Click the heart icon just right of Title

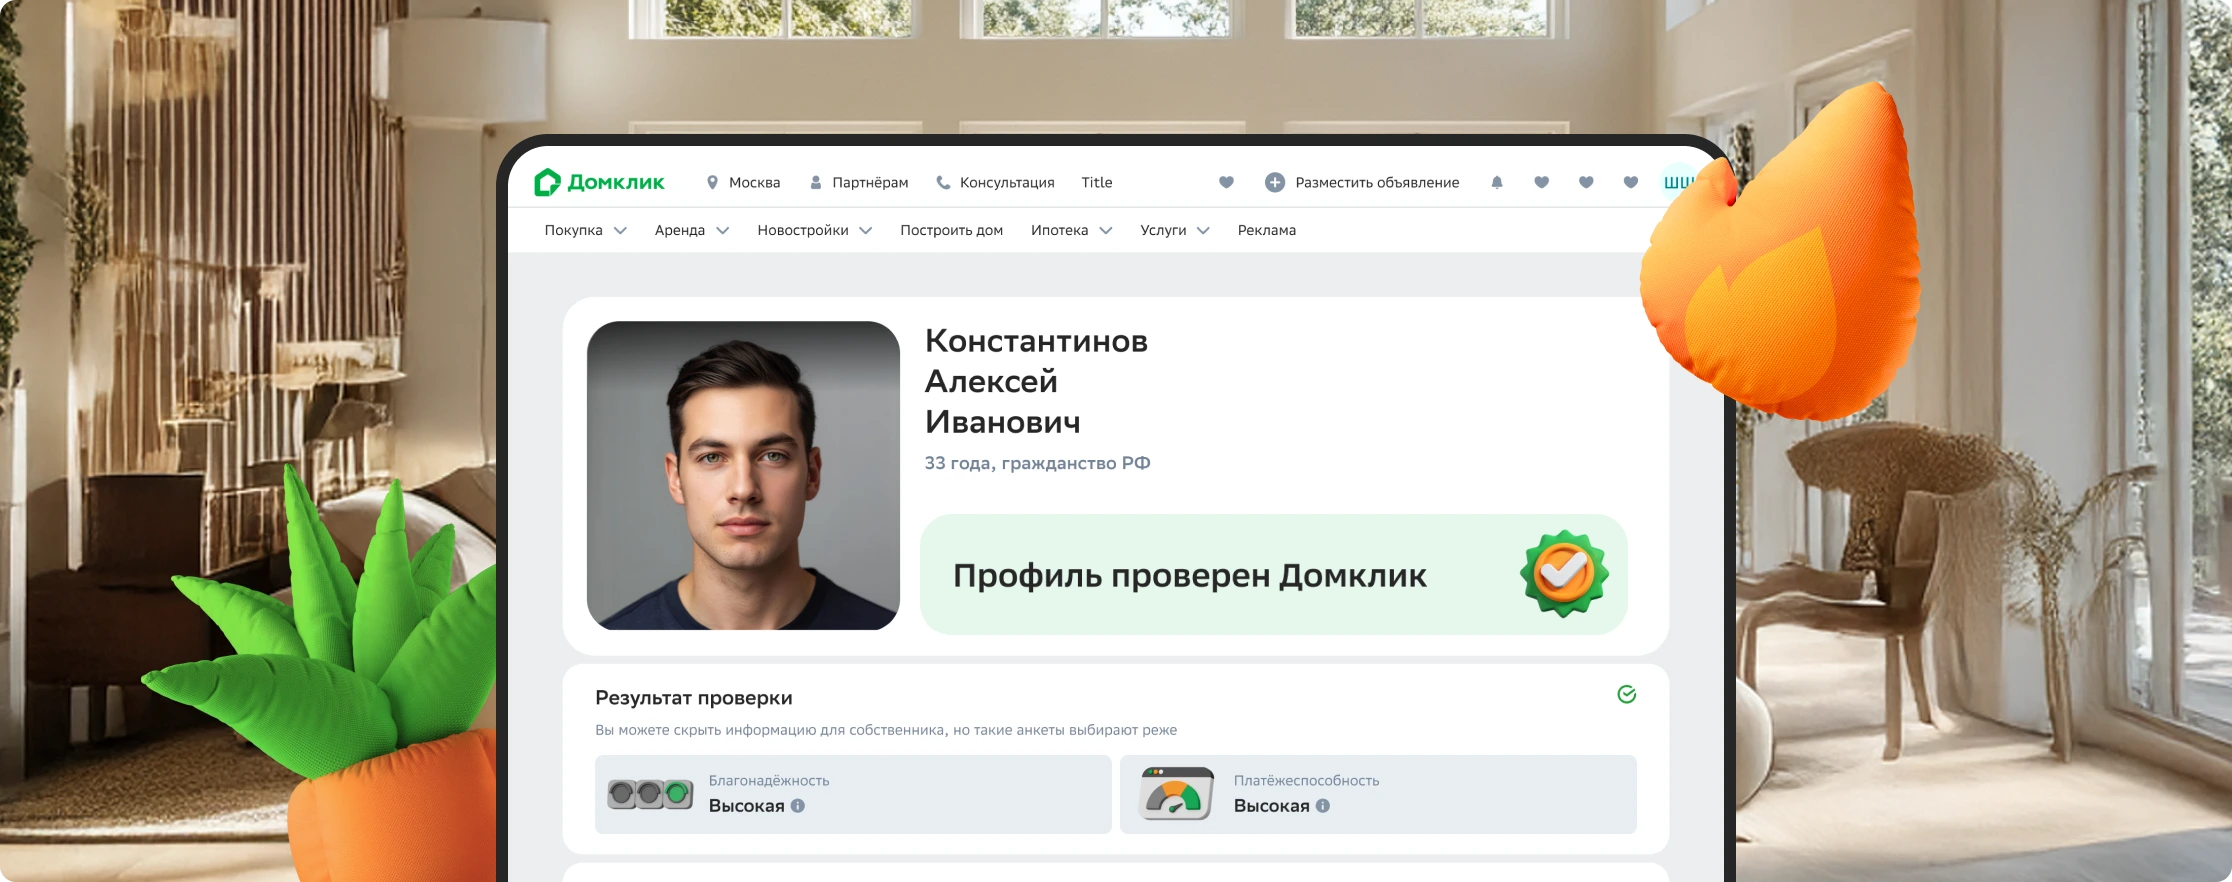[1226, 182]
